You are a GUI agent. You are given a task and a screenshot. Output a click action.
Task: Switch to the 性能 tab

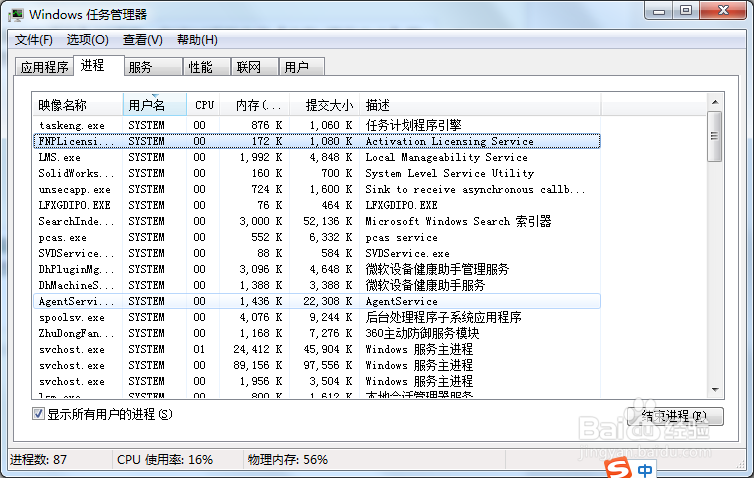click(x=207, y=67)
